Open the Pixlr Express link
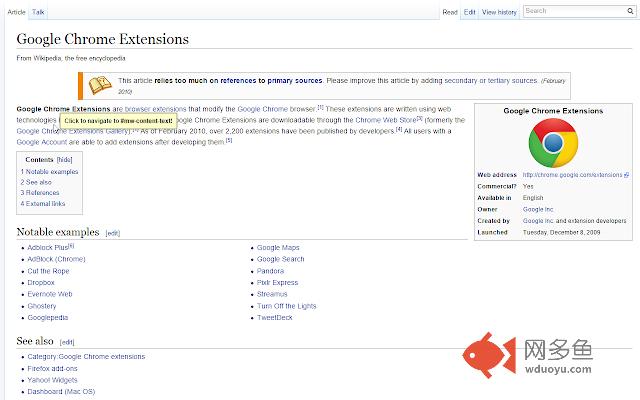 [x=278, y=283]
